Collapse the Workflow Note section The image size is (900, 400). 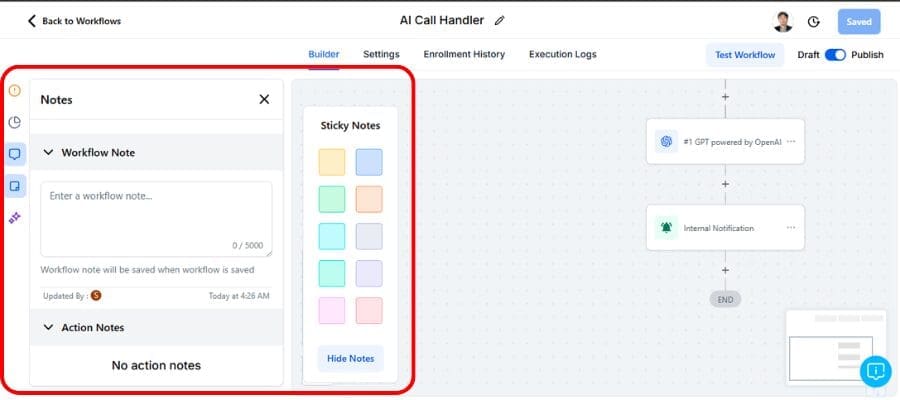[x=48, y=153]
